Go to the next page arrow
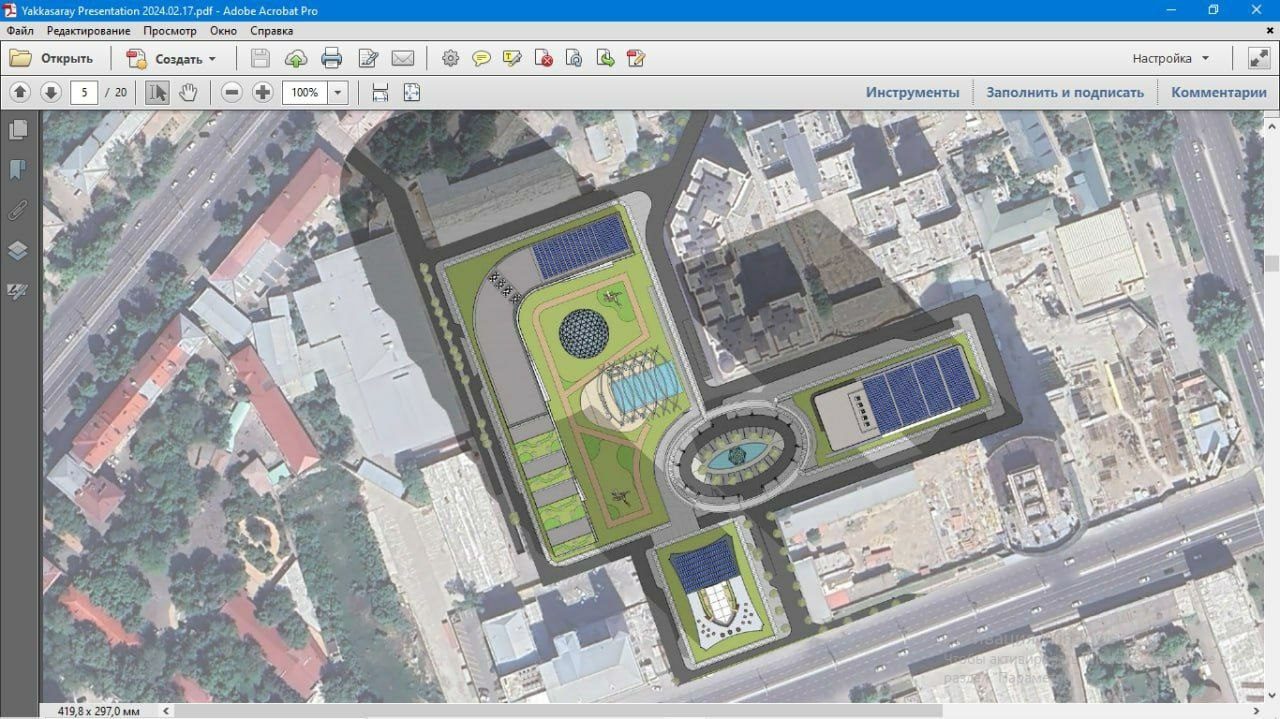The height and width of the screenshot is (719, 1280). (x=51, y=92)
